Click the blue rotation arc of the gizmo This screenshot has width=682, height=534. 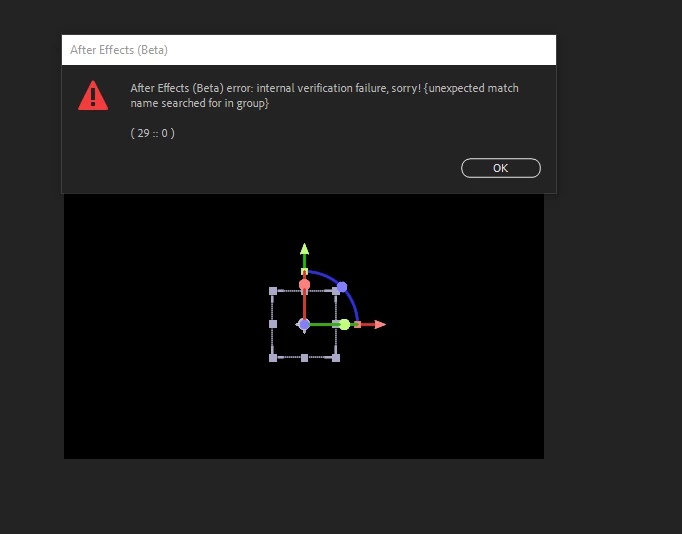pyautogui.click(x=353, y=302)
